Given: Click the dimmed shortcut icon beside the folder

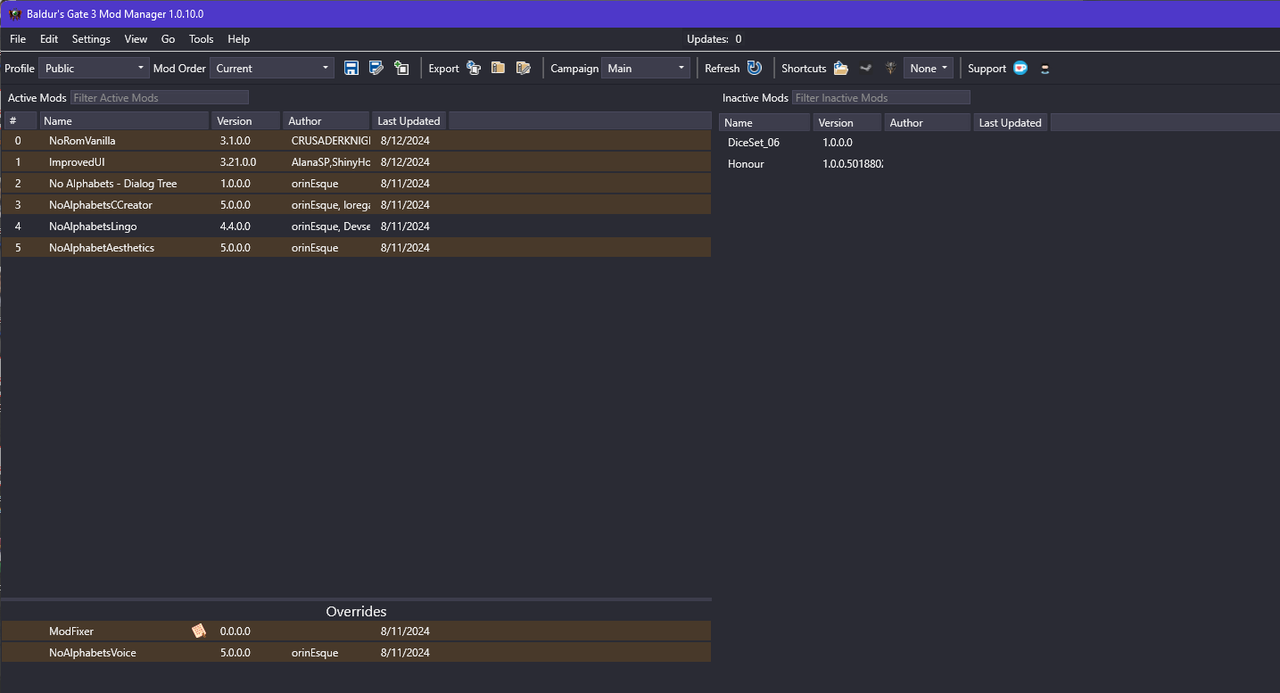Looking at the screenshot, I should click(866, 68).
